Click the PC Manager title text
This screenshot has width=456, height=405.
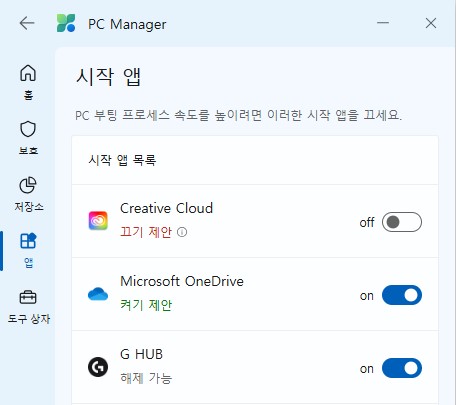pos(127,24)
